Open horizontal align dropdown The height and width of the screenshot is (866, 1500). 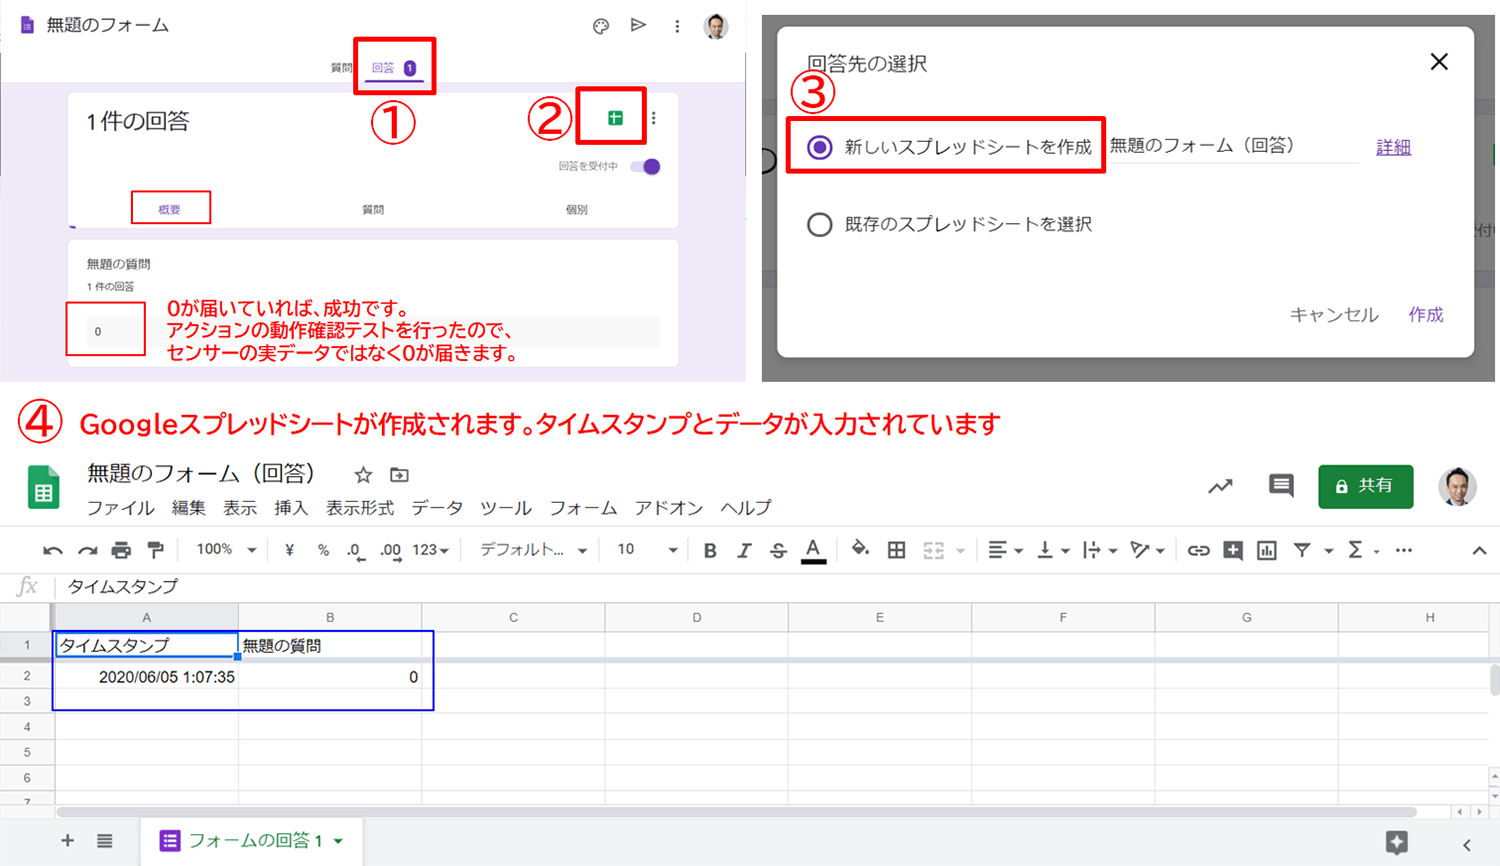(x=1005, y=550)
